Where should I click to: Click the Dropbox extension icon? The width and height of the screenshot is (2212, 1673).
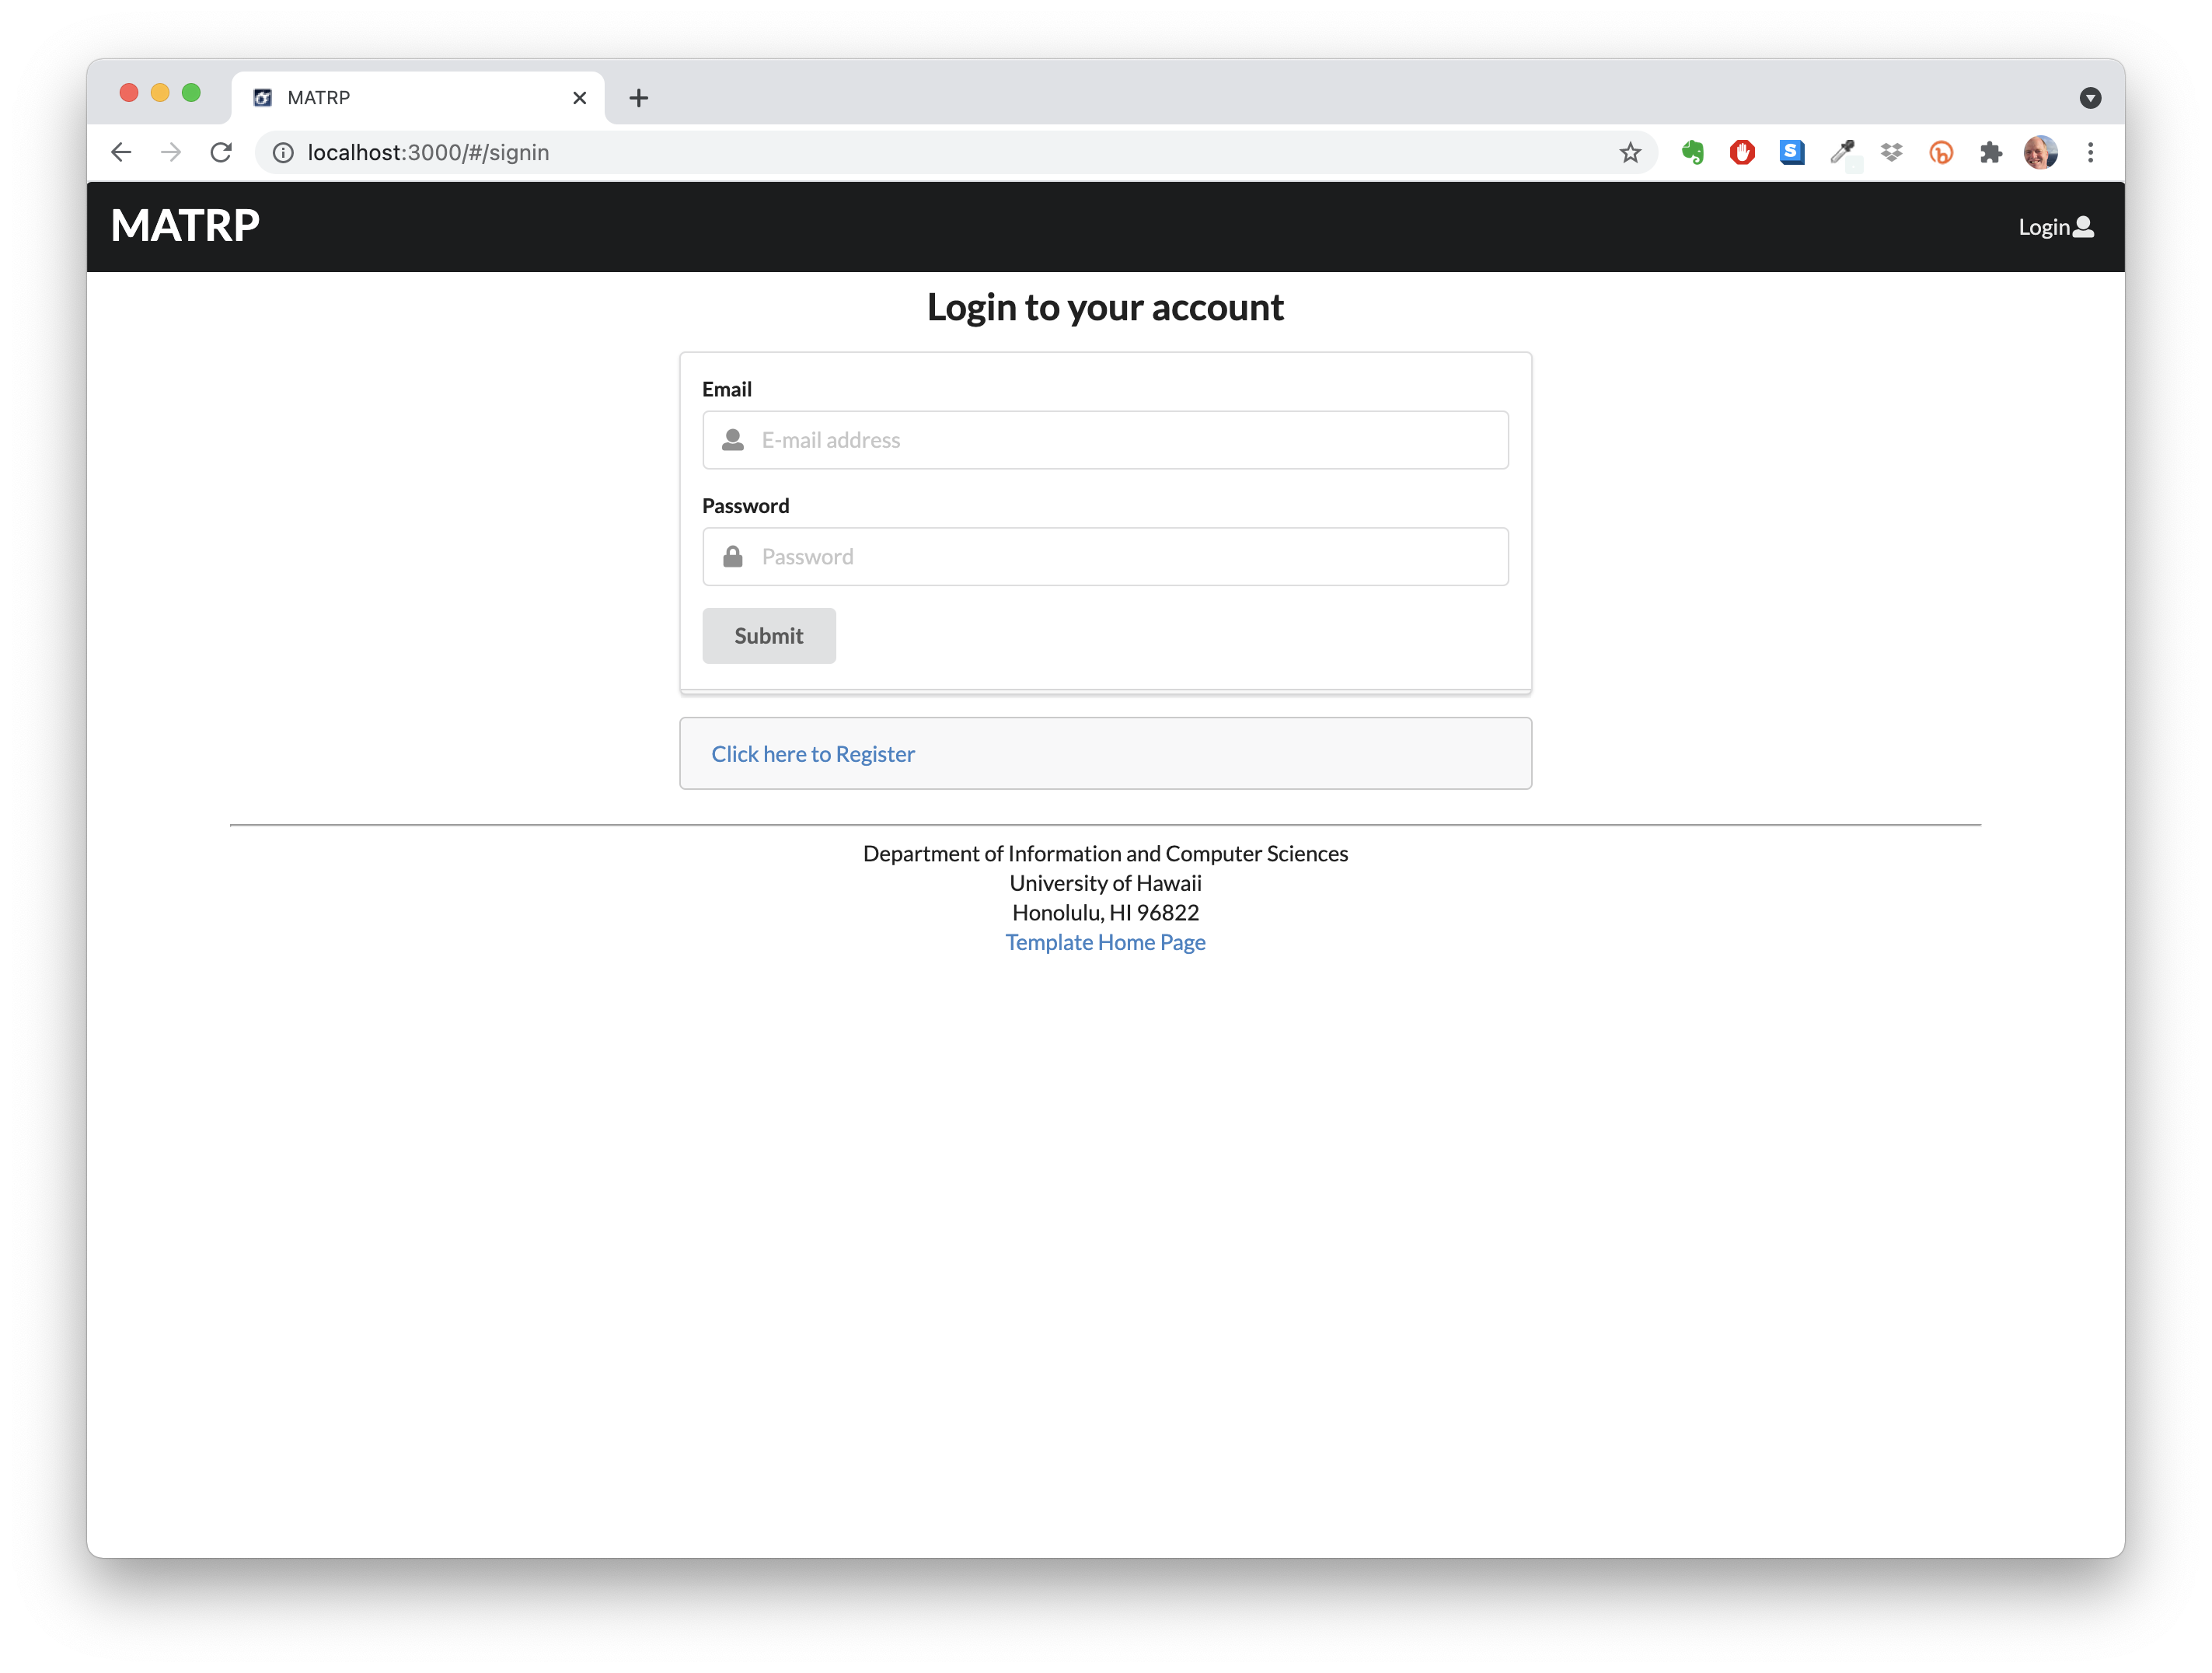1891,152
